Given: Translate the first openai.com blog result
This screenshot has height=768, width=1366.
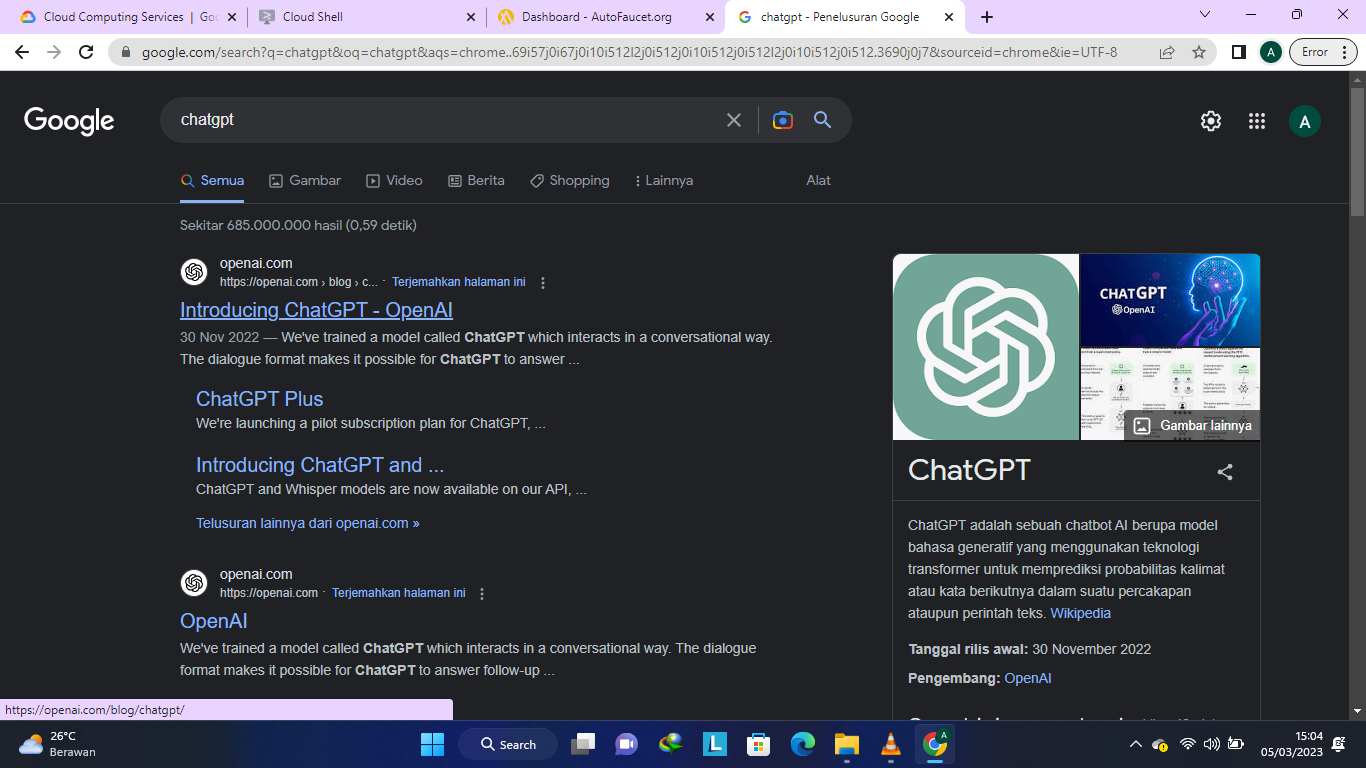Looking at the screenshot, I should coord(458,282).
